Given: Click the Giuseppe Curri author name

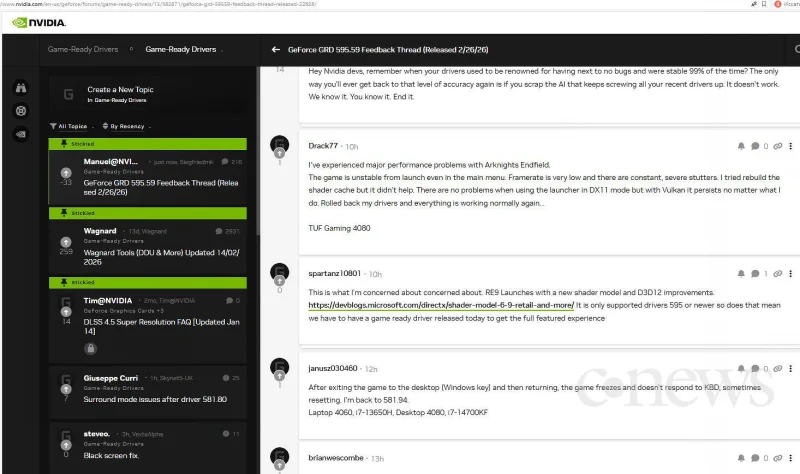Looking at the screenshot, I should point(111,378).
